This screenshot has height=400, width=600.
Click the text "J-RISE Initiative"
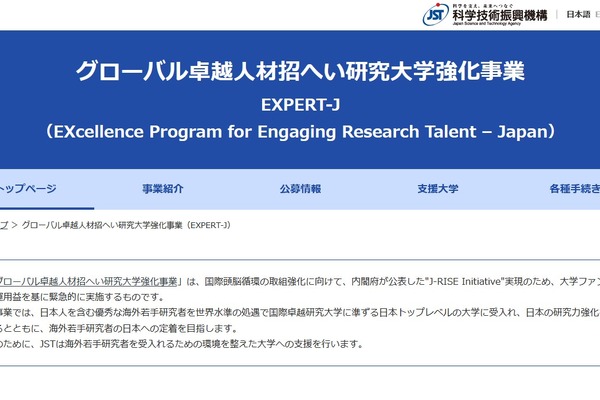tap(465, 282)
